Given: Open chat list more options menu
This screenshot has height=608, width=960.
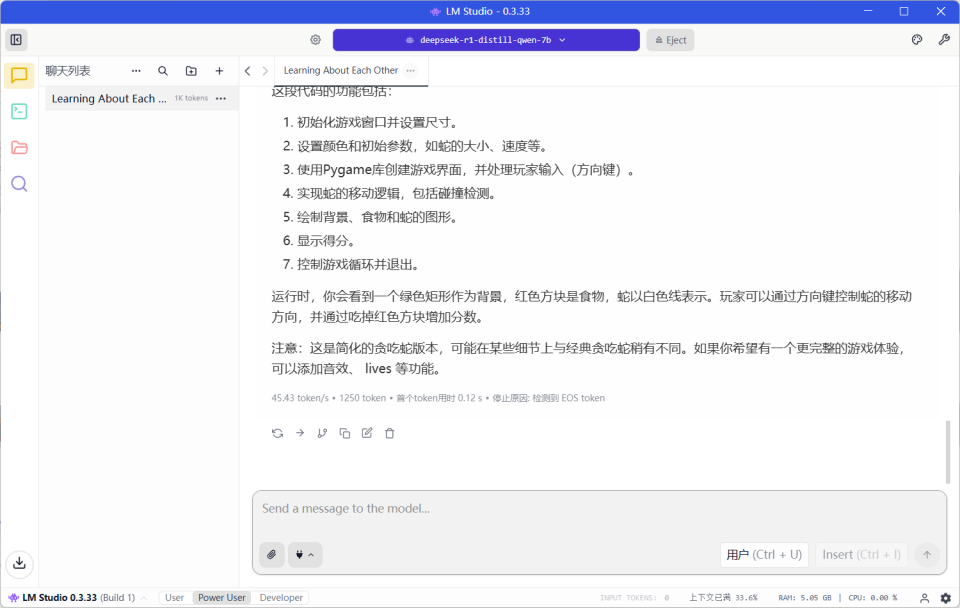Looking at the screenshot, I should click(136, 71).
